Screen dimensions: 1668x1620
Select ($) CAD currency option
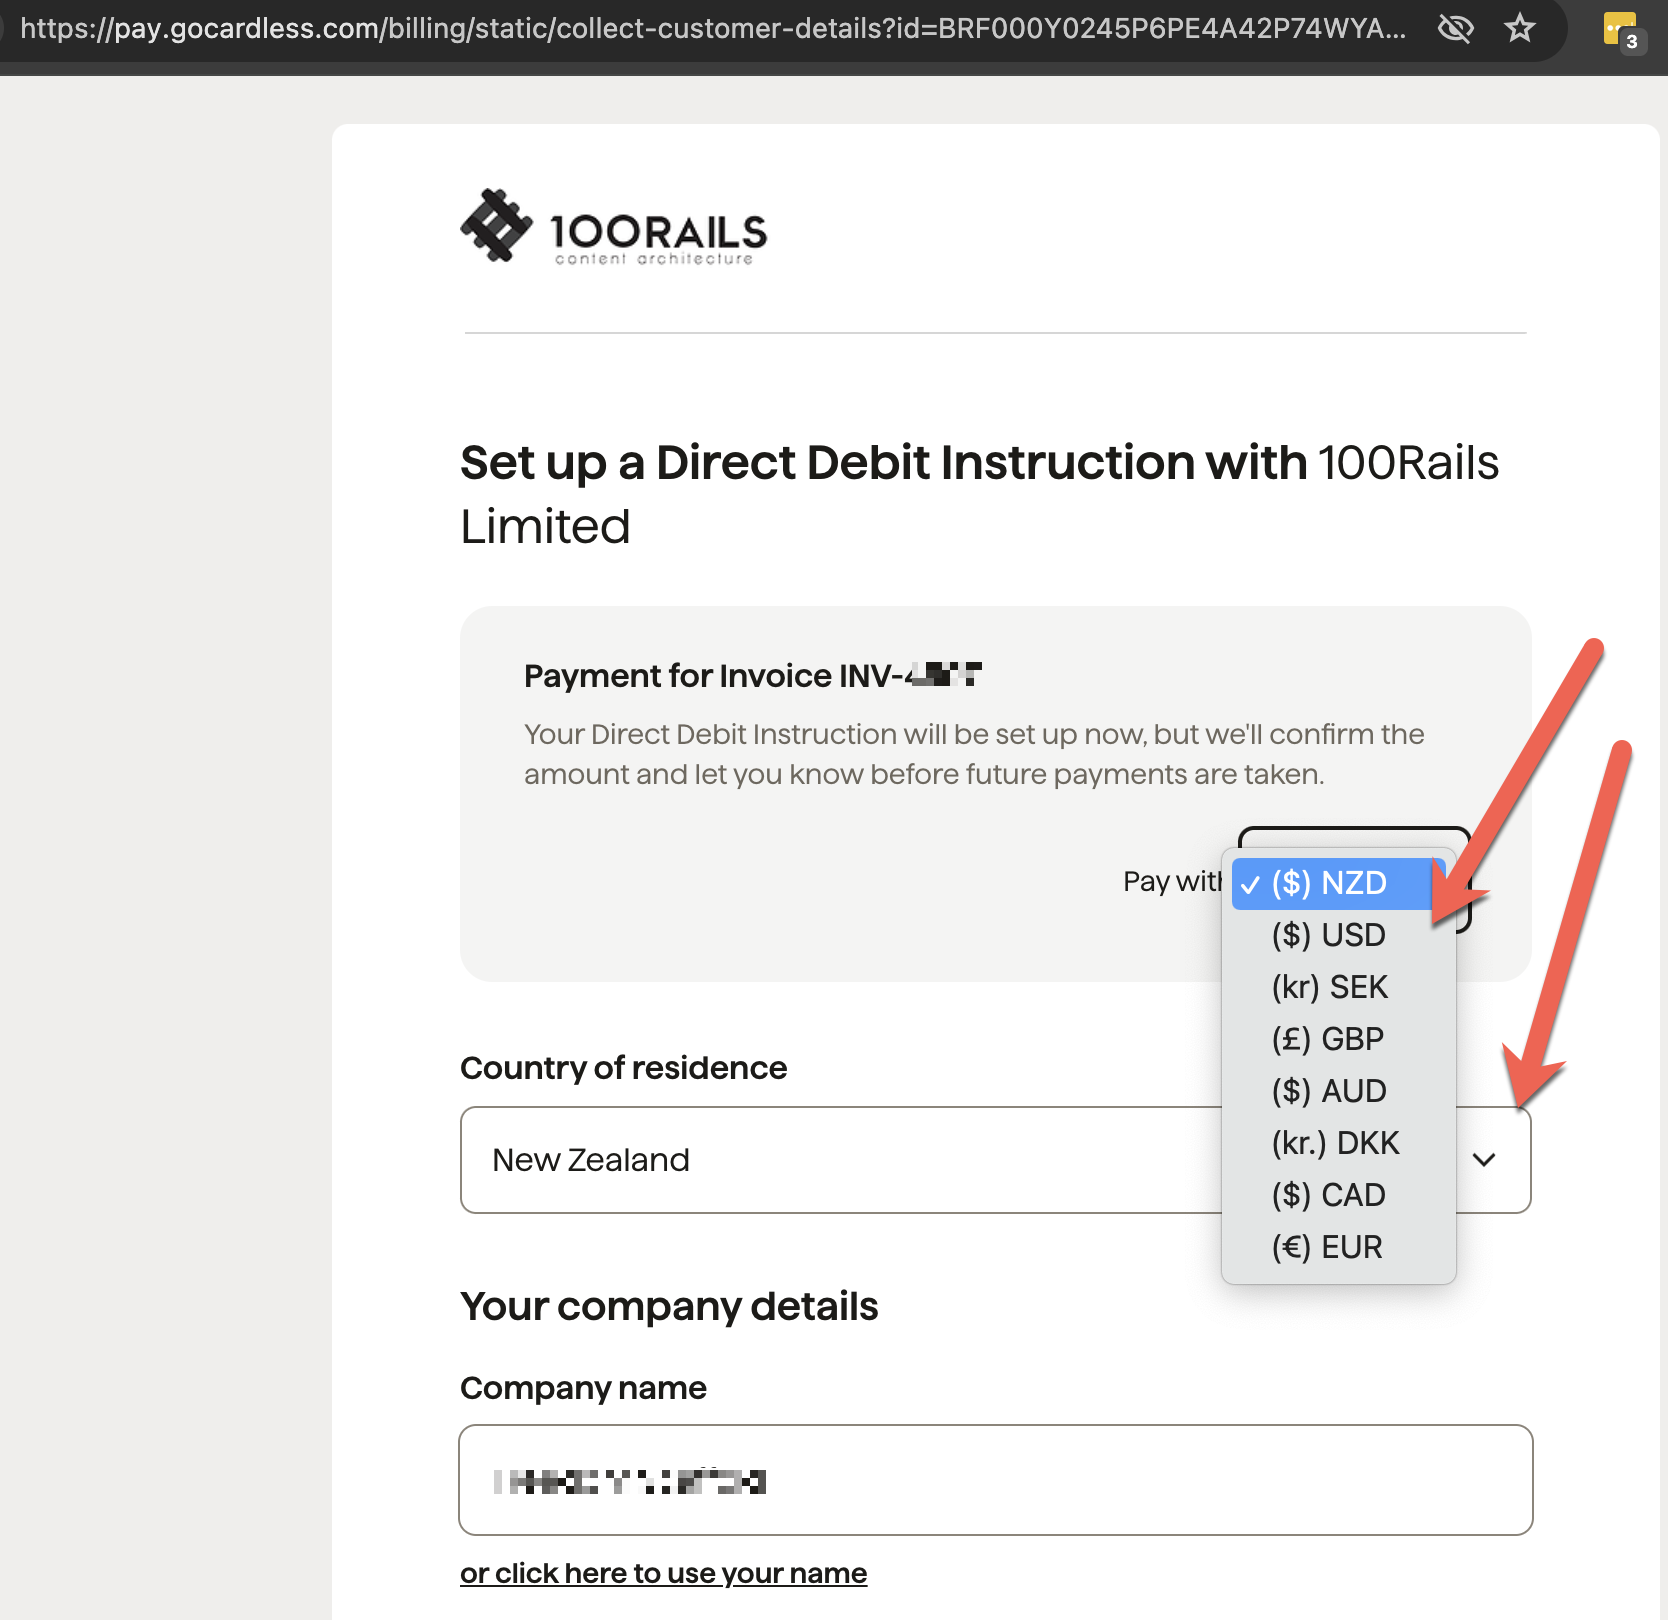(1327, 1195)
